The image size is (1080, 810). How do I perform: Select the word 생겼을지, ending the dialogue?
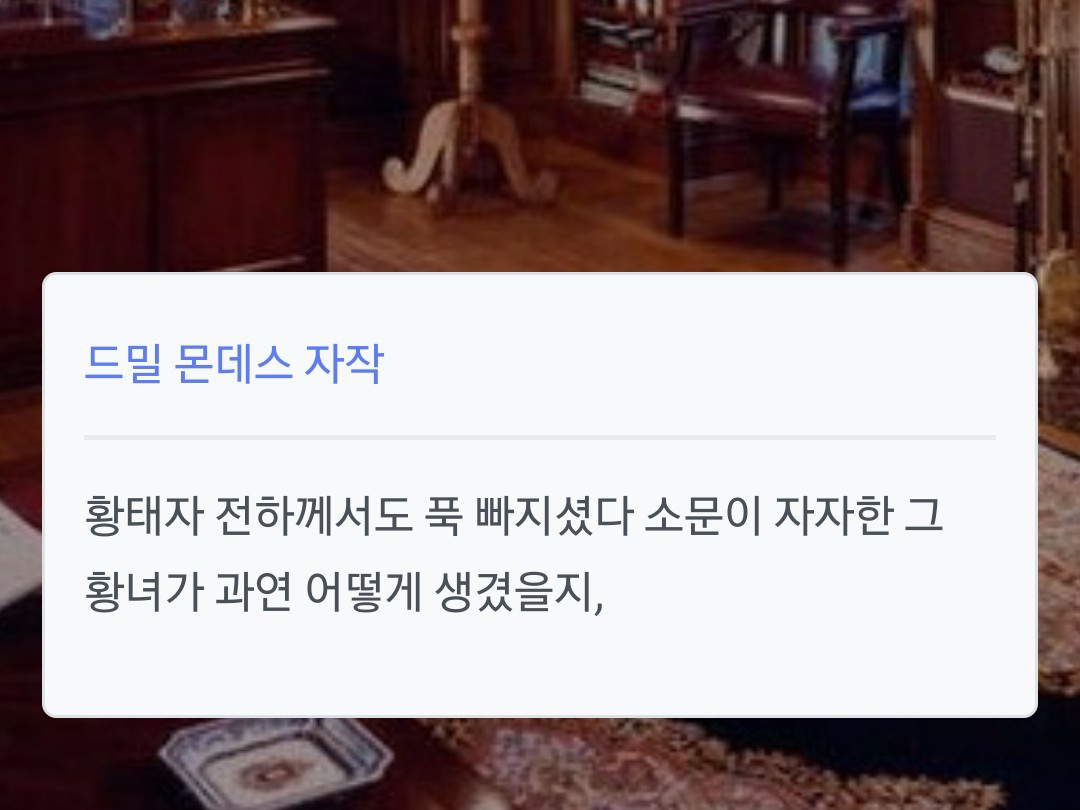pos(519,592)
